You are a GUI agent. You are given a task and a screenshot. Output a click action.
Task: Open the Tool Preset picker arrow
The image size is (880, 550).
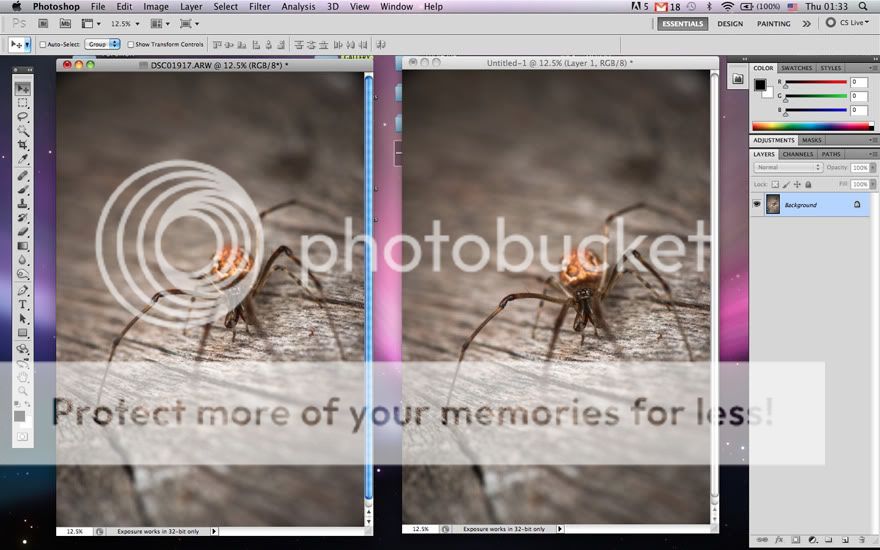point(27,44)
